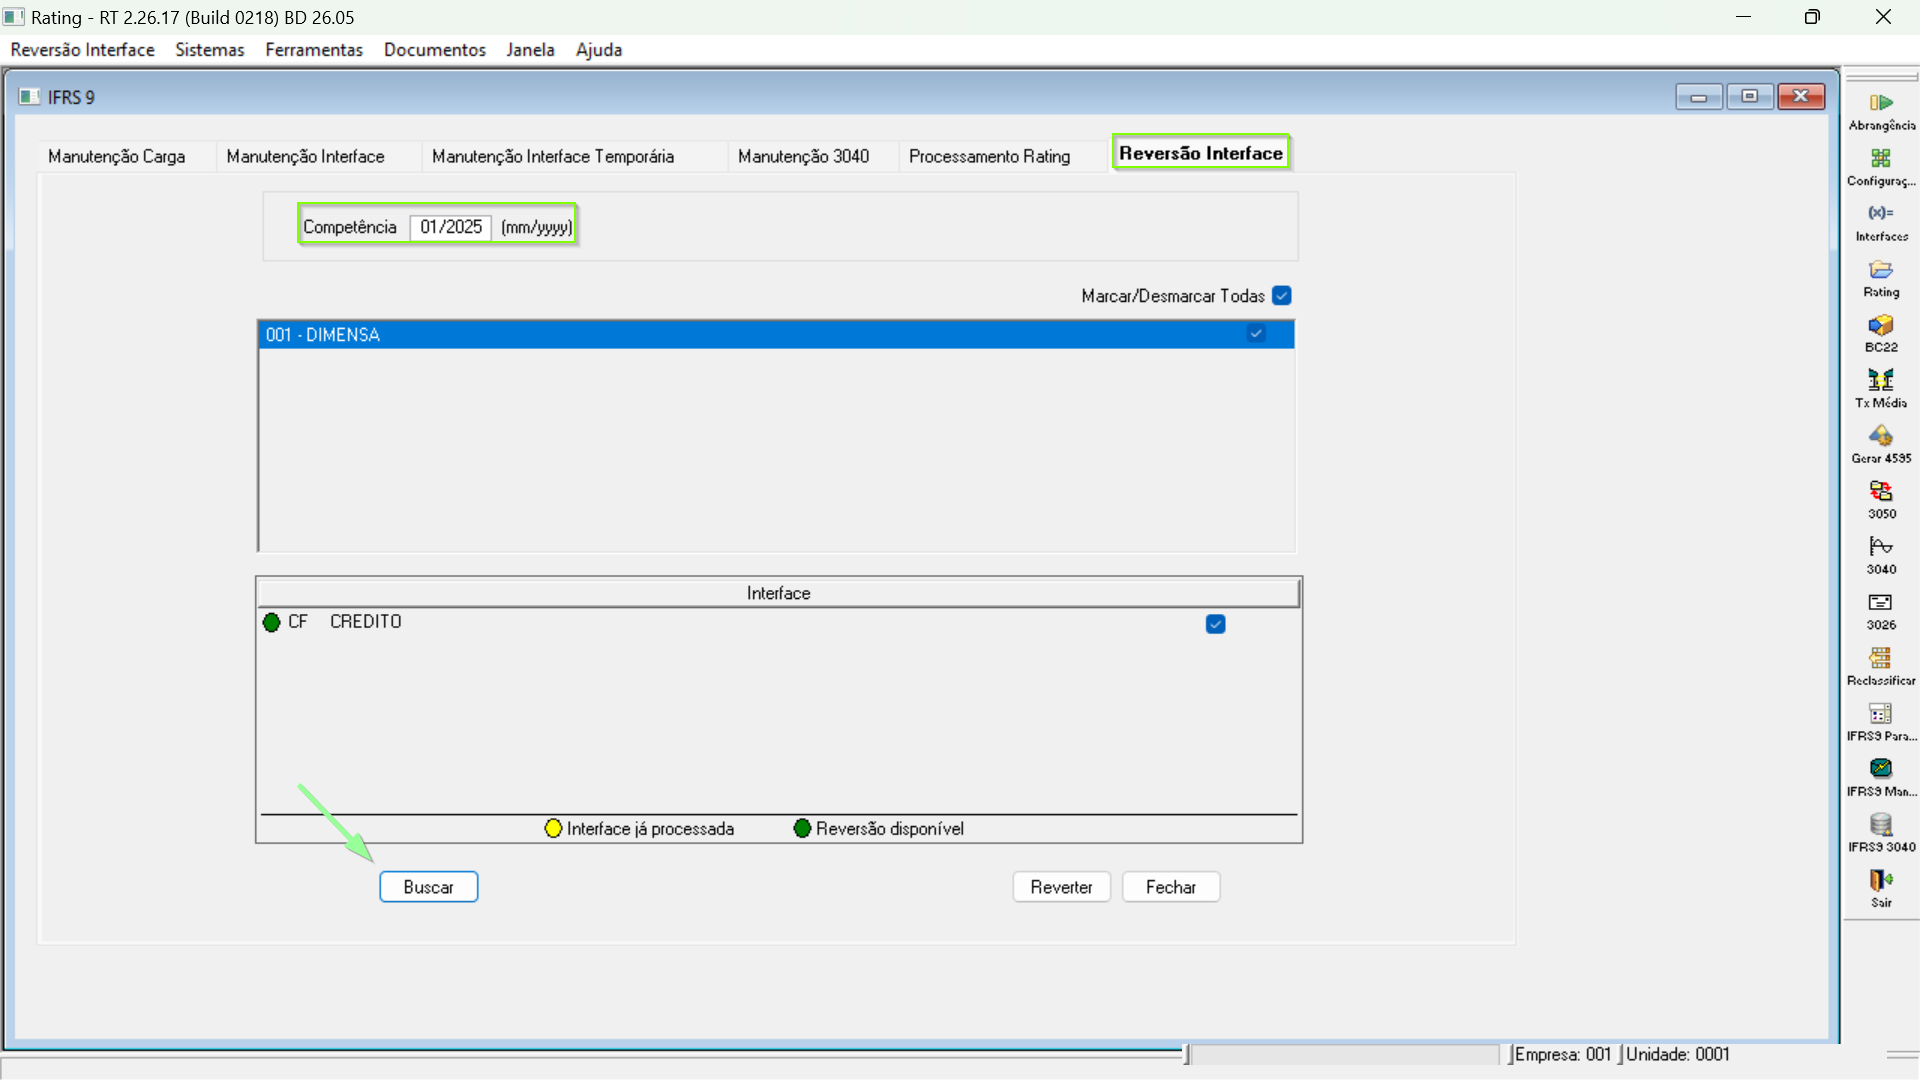Screen dimensions: 1920x1080
Task: Click the IFRS9 3040 database icon
Action: 1881,825
